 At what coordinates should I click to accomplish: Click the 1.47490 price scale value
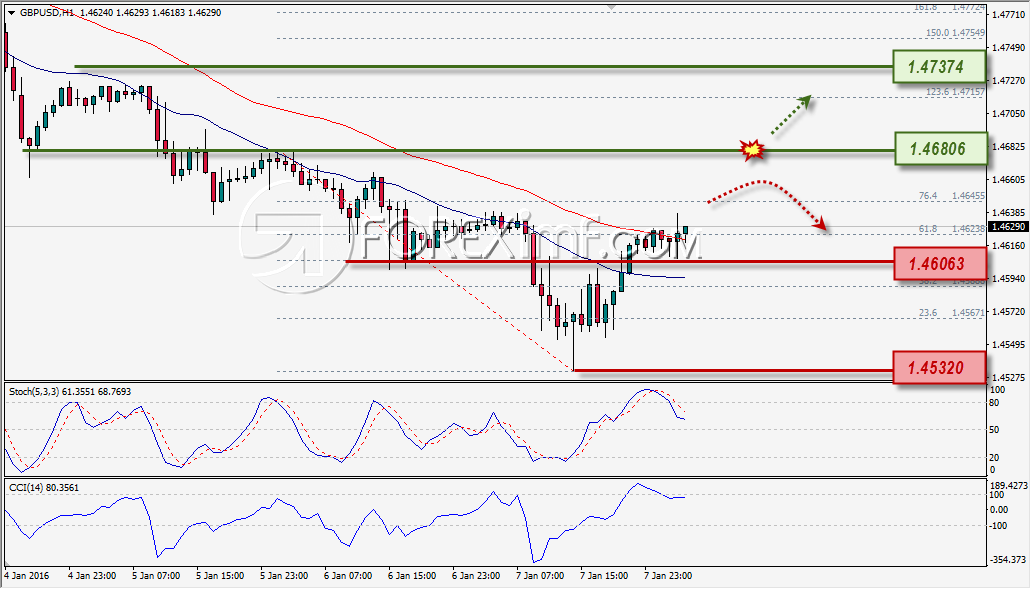1009,47
